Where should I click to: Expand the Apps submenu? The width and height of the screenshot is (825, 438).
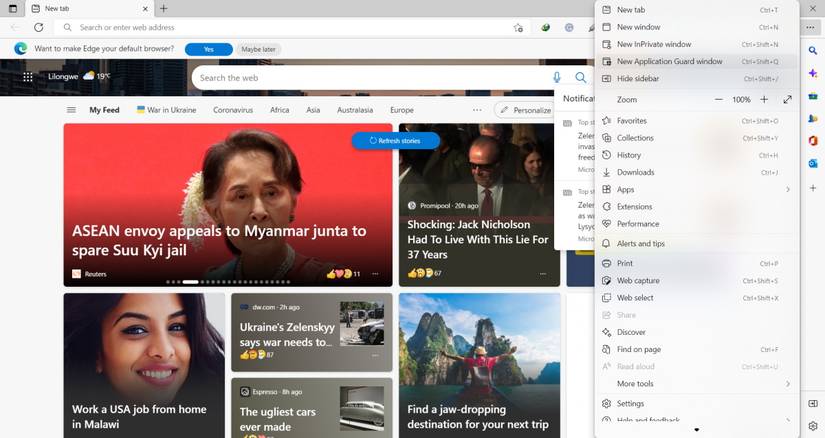[697, 190]
